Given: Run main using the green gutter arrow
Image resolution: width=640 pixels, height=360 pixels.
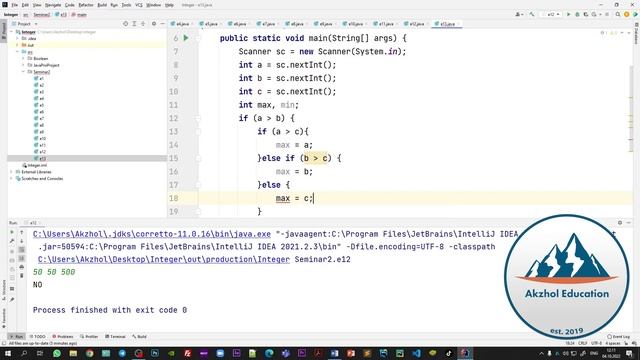Looking at the screenshot, I should coord(186,38).
